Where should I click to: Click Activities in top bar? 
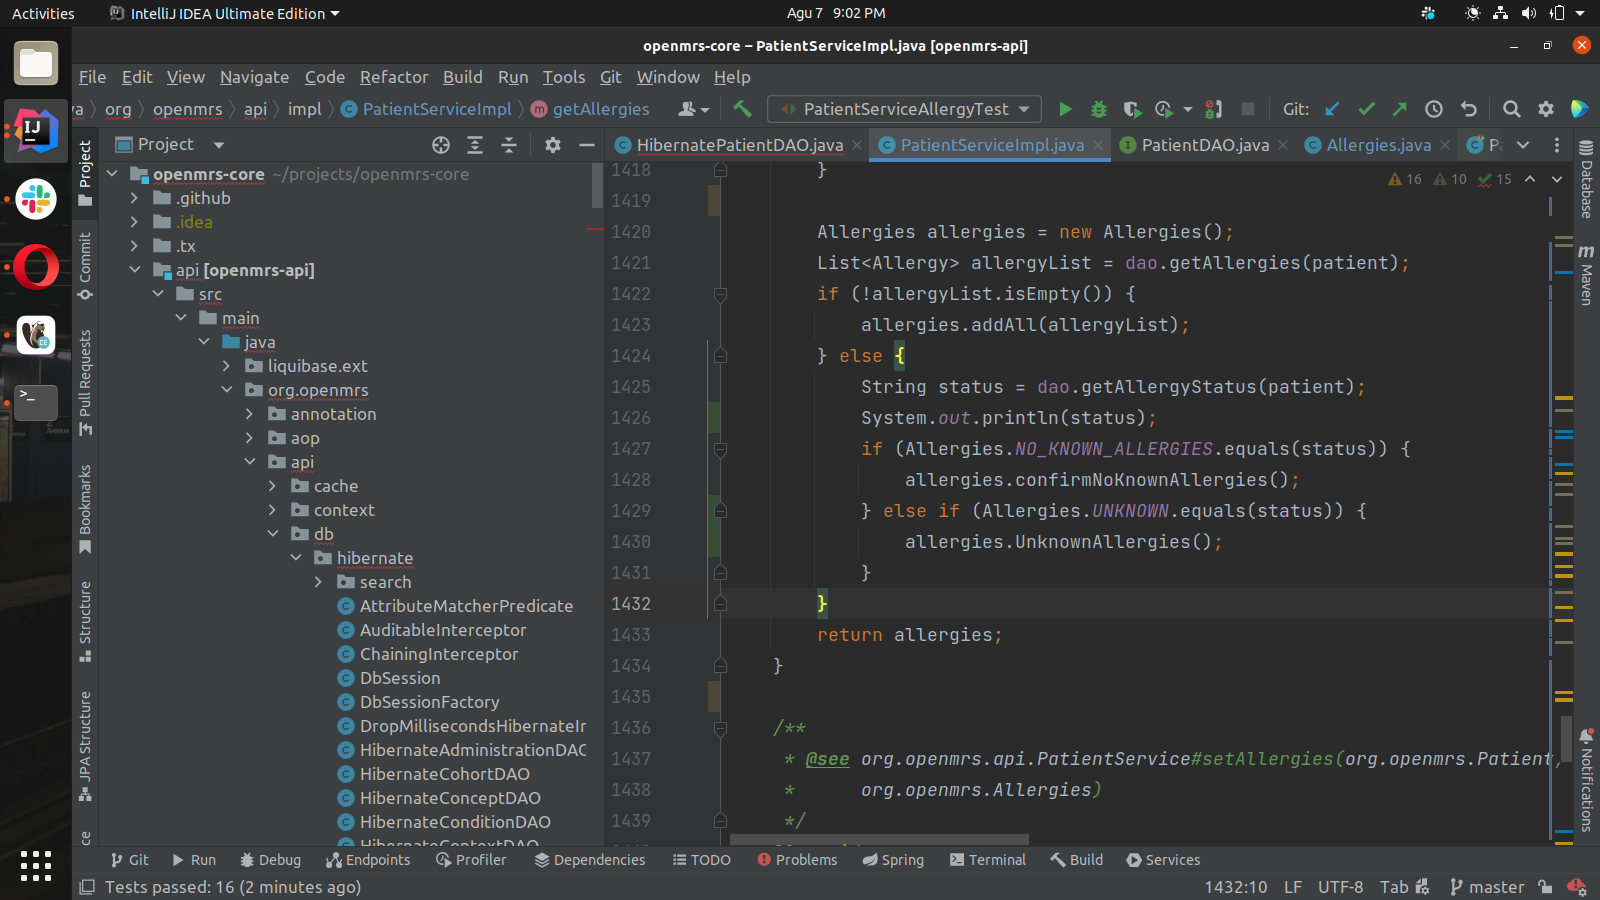43,13
